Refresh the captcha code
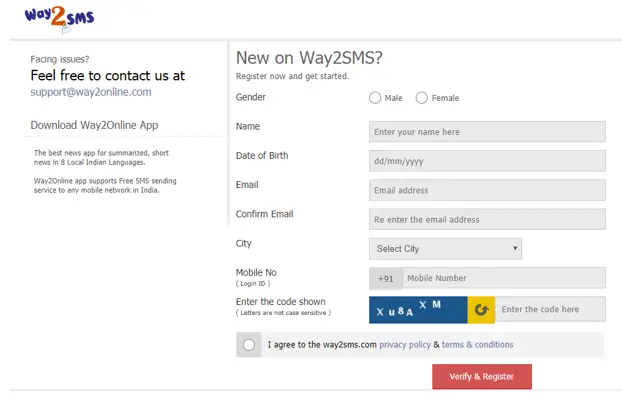 tap(481, 310)
